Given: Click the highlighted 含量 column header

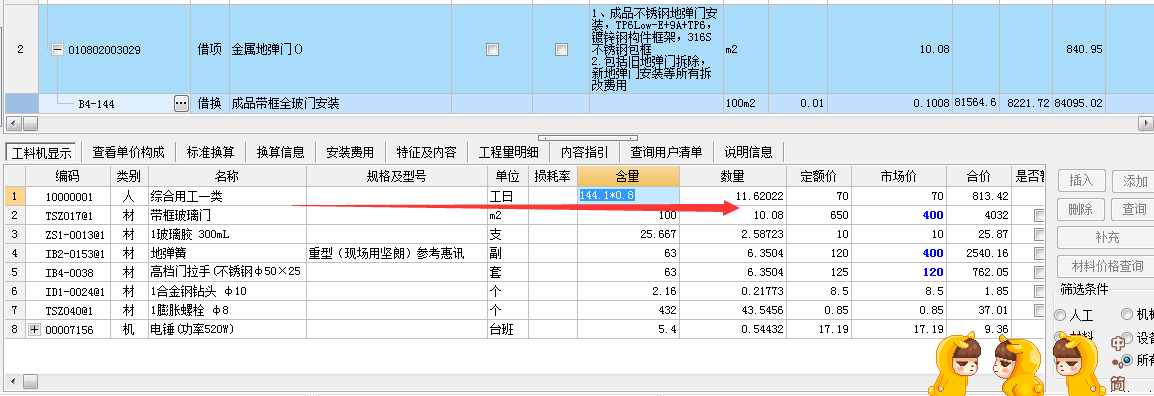Looking at the screenshot, I should click(x=628, y=177).
